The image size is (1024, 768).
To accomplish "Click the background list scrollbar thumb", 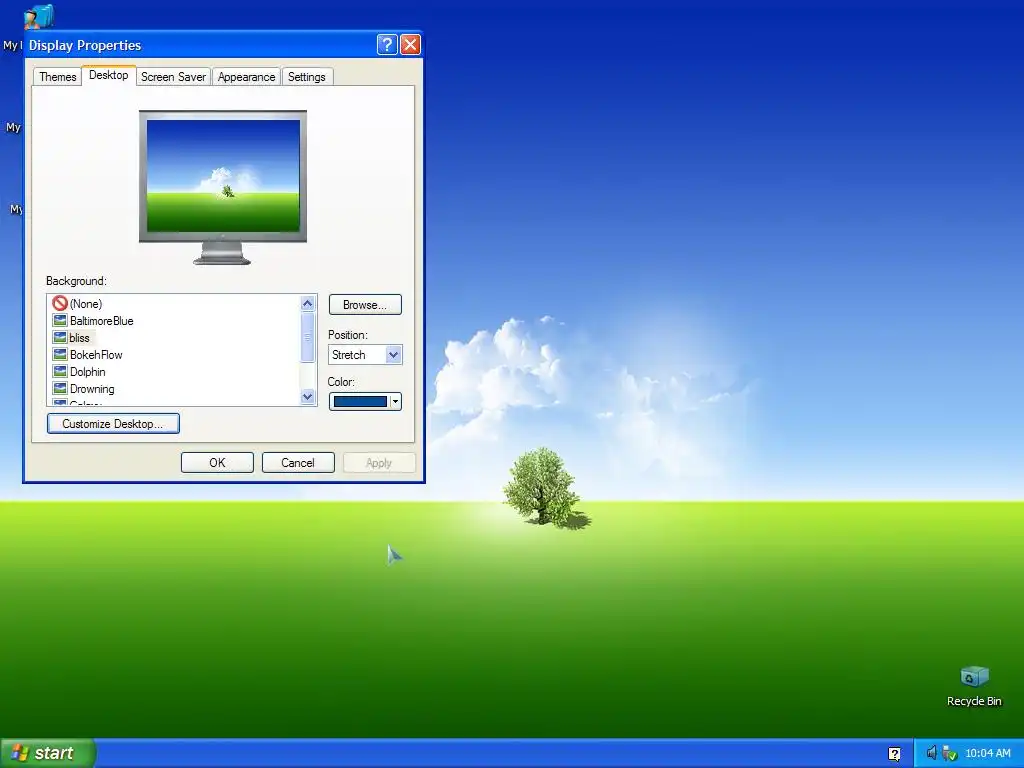I will pyautogui.click(x=308, y=337).
